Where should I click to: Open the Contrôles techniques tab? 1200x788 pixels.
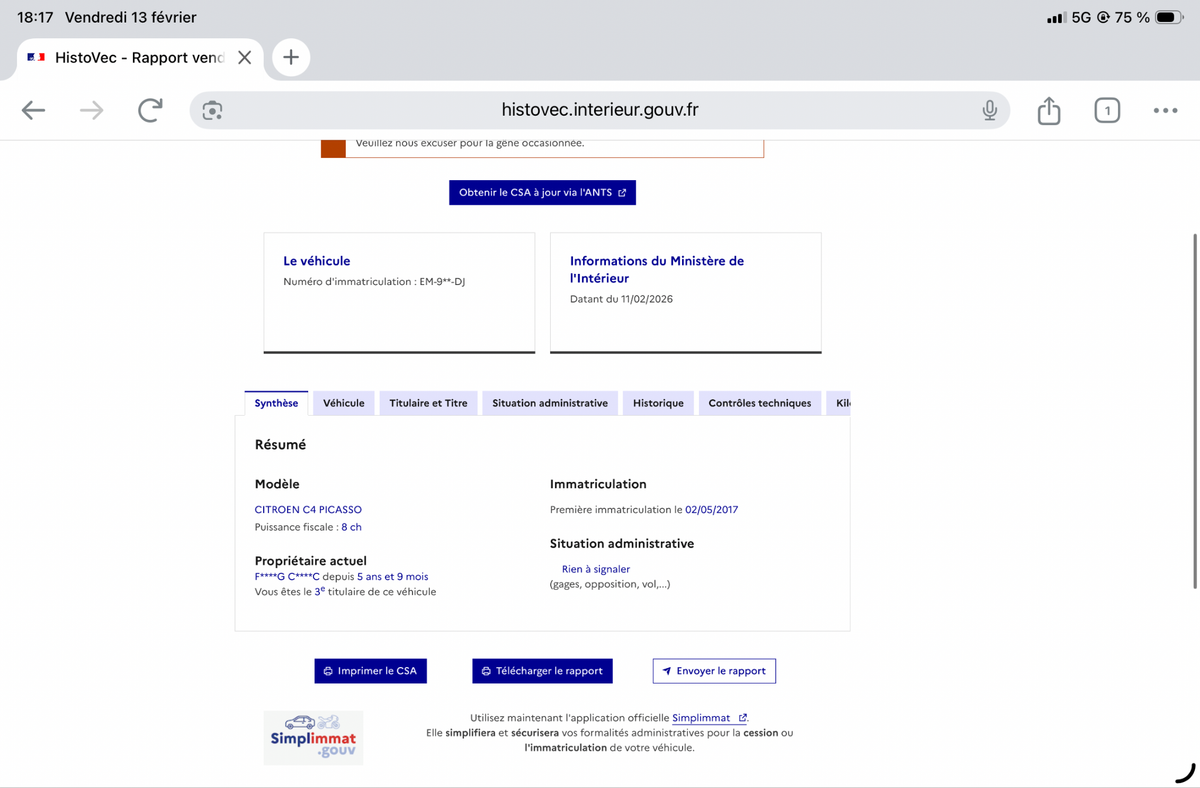(759, 403)
